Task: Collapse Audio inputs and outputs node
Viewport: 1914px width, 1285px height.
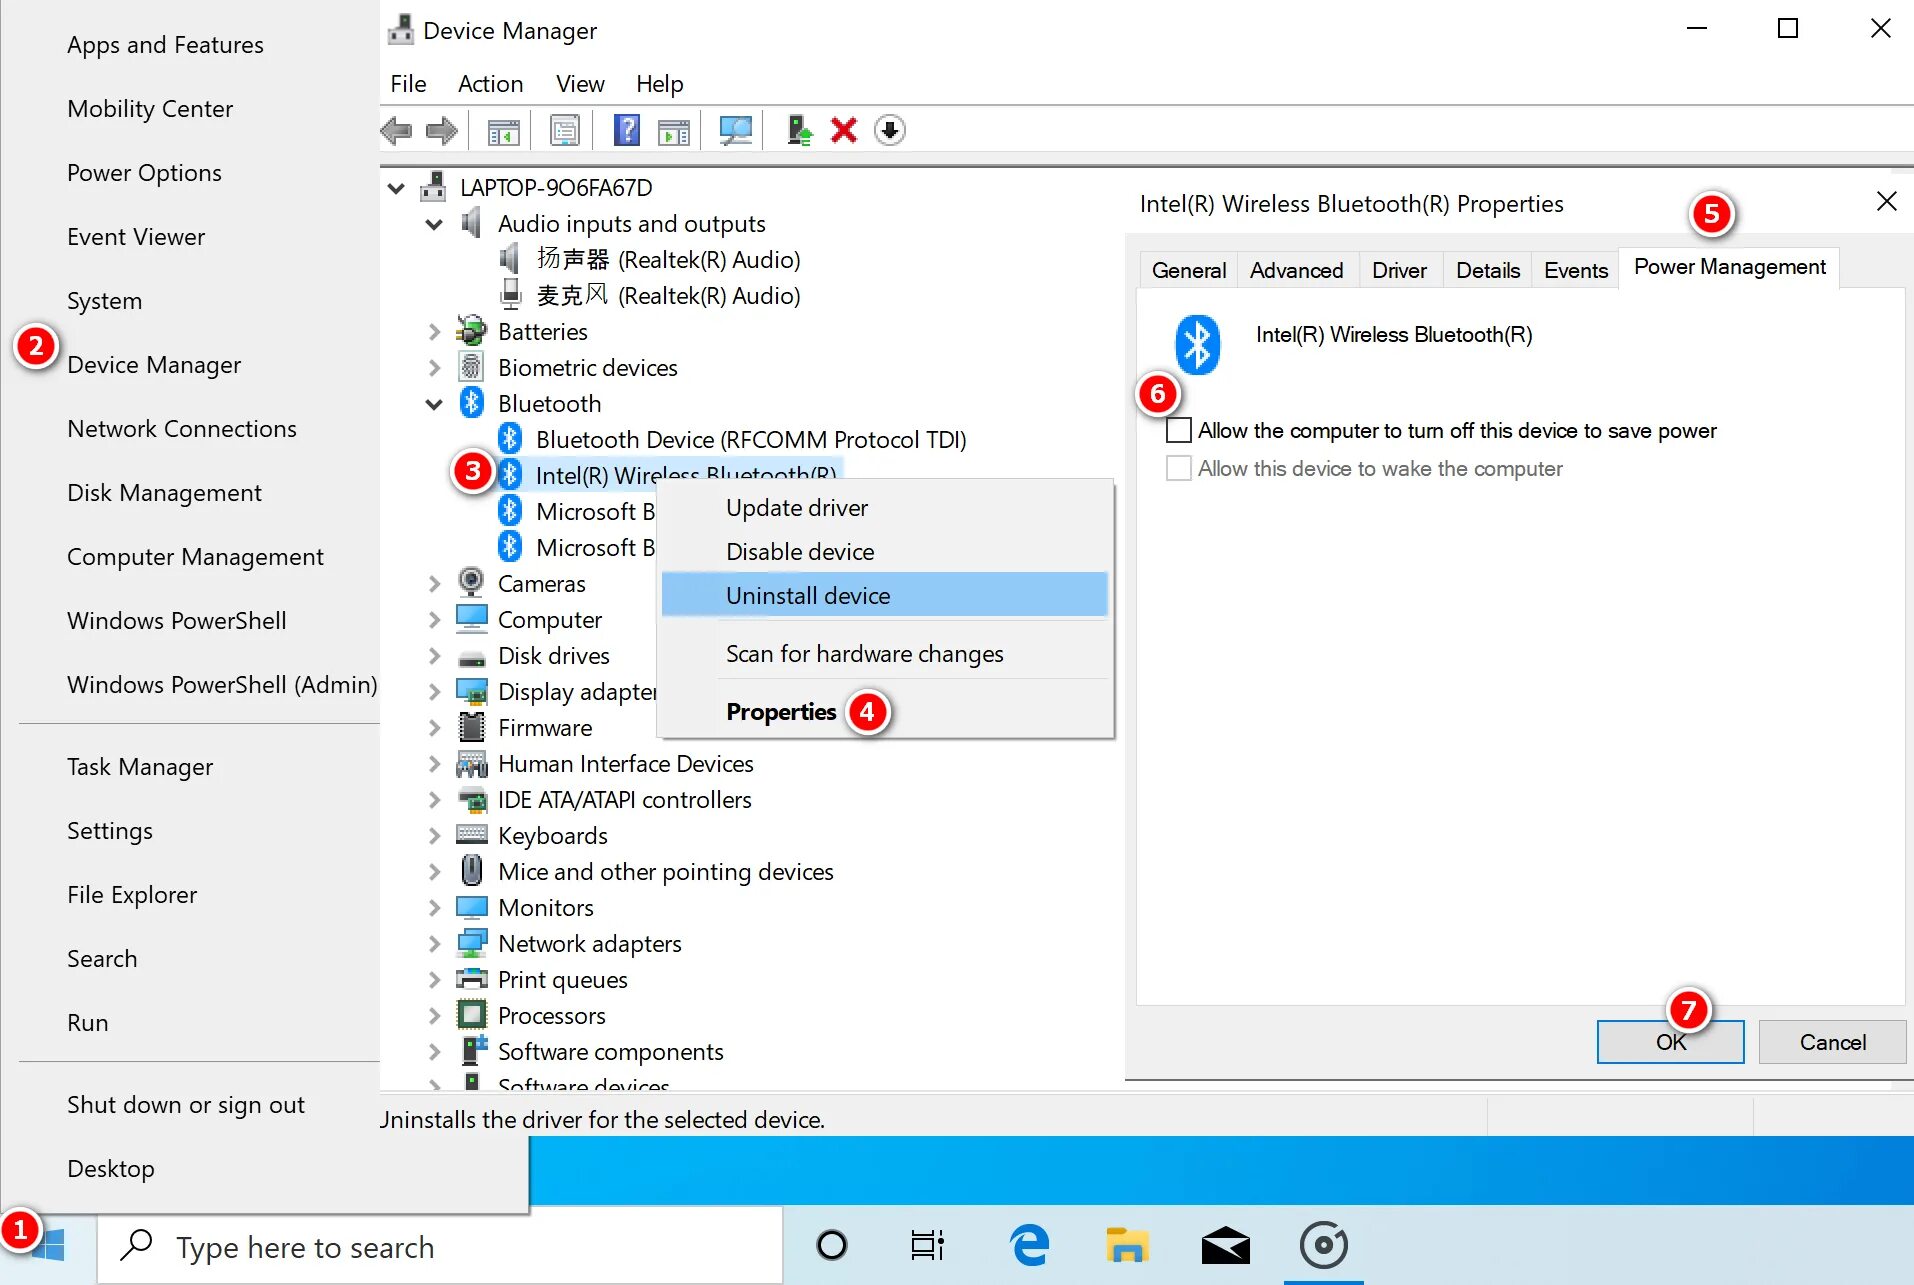Action: pos(434,224)
